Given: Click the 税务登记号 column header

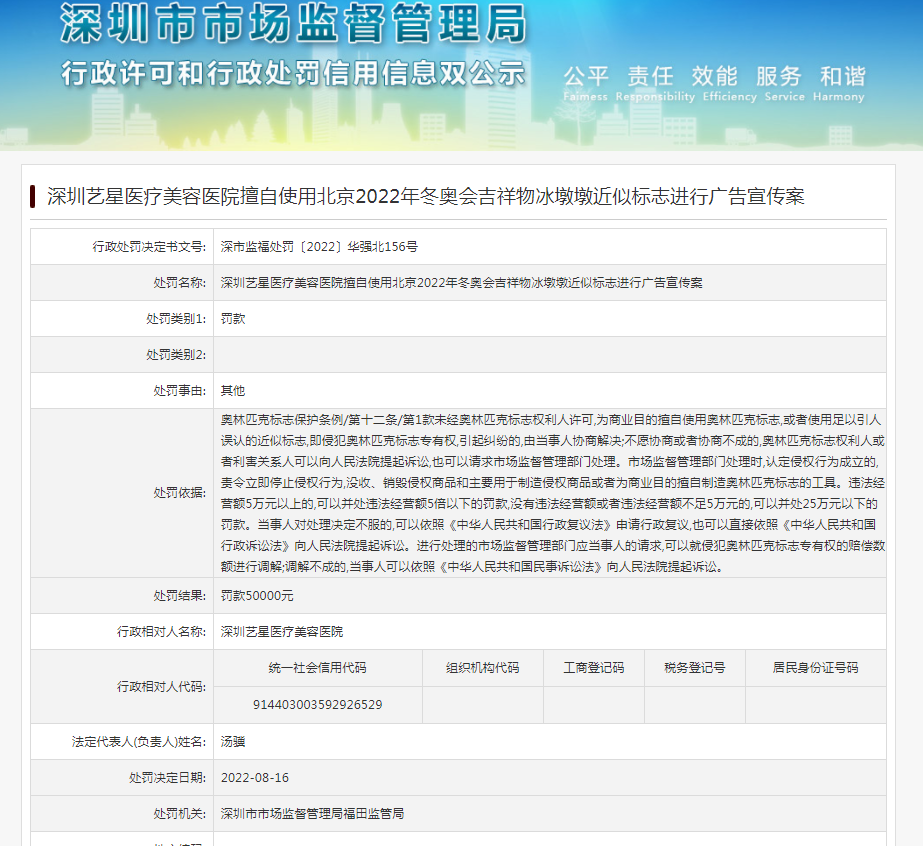Looking at the screenshot, I should pos(694,668).
